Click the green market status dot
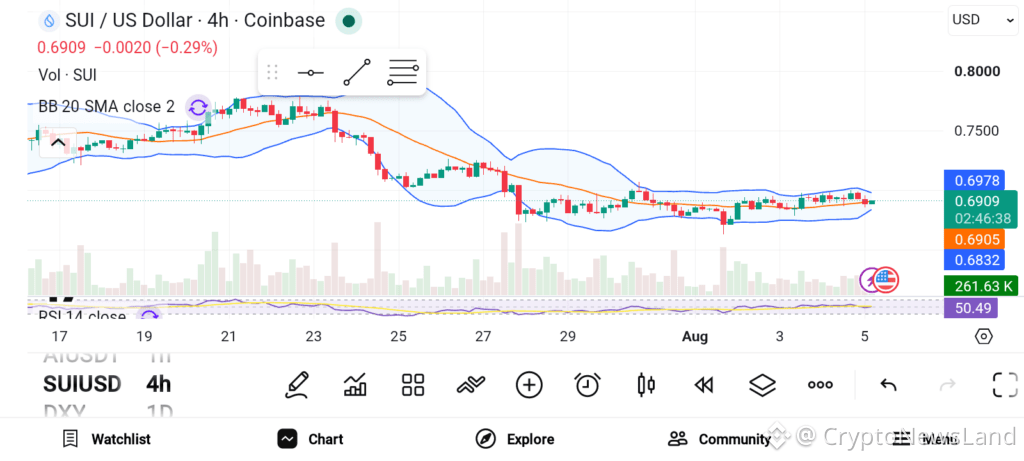Screen dimensions: 1024x461 pyautogui.click(x=349, y=21)
